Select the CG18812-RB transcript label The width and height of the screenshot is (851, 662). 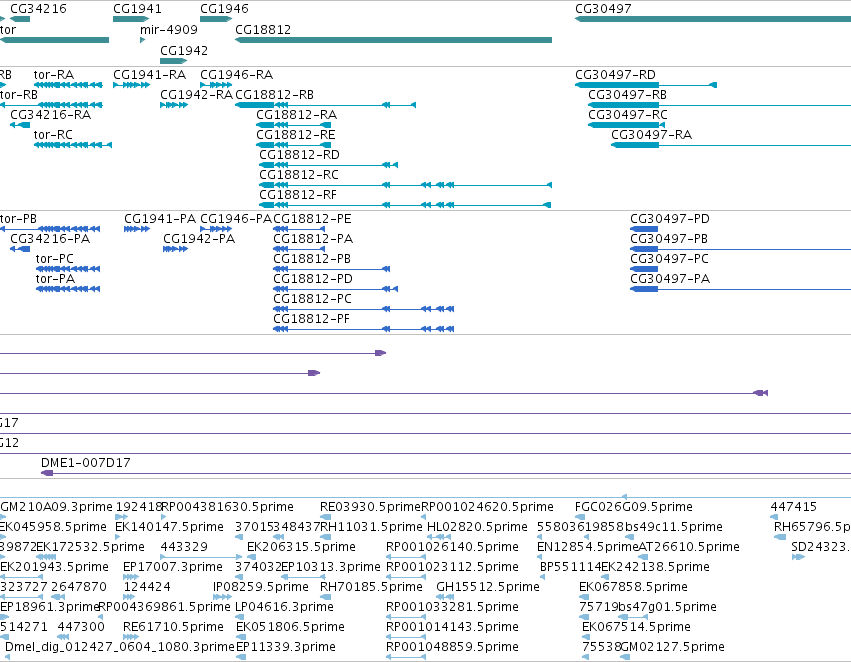point(275,94)
